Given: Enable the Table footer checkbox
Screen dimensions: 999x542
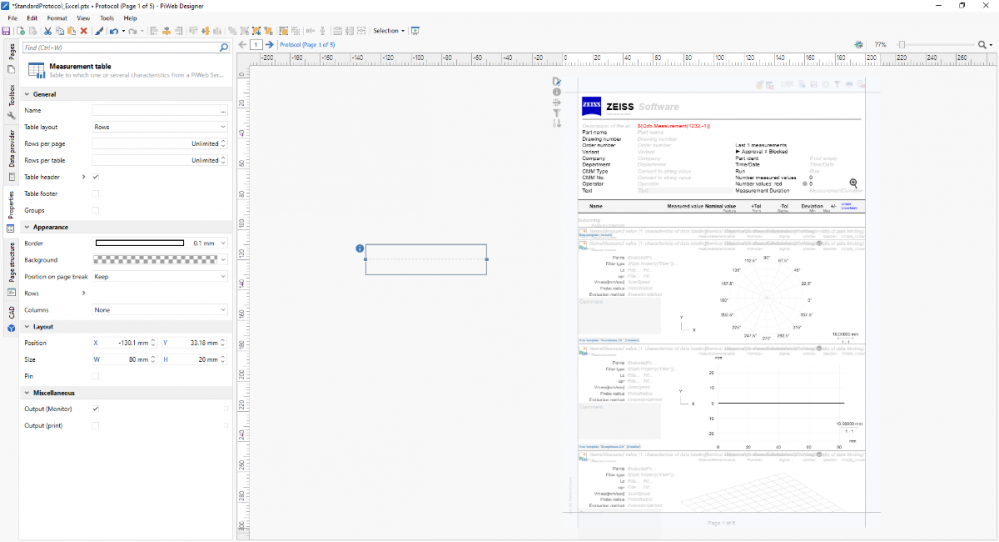Looking at the screenshot, I should click(96, 194).
